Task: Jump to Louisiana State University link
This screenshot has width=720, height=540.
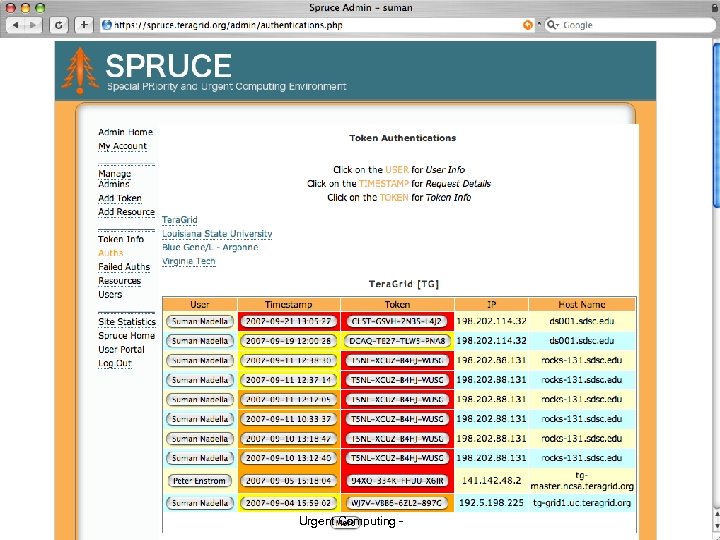Action: (x=217, y=234)
